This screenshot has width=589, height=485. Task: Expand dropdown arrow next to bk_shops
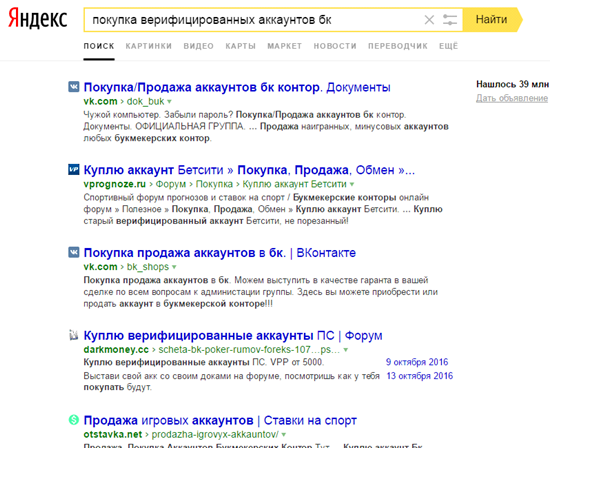tap(174, 267)
